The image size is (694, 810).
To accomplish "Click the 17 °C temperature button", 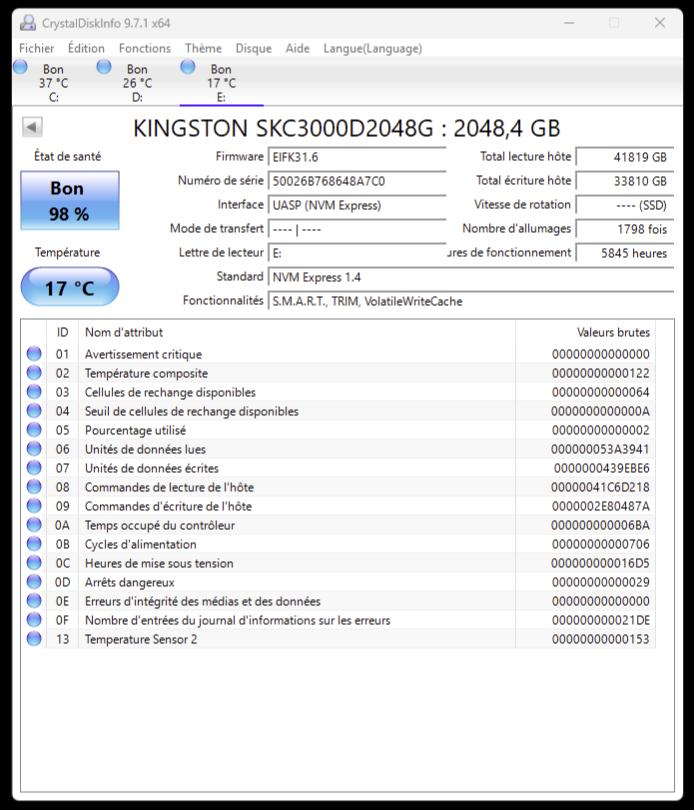I will click(x=69, y=288).
